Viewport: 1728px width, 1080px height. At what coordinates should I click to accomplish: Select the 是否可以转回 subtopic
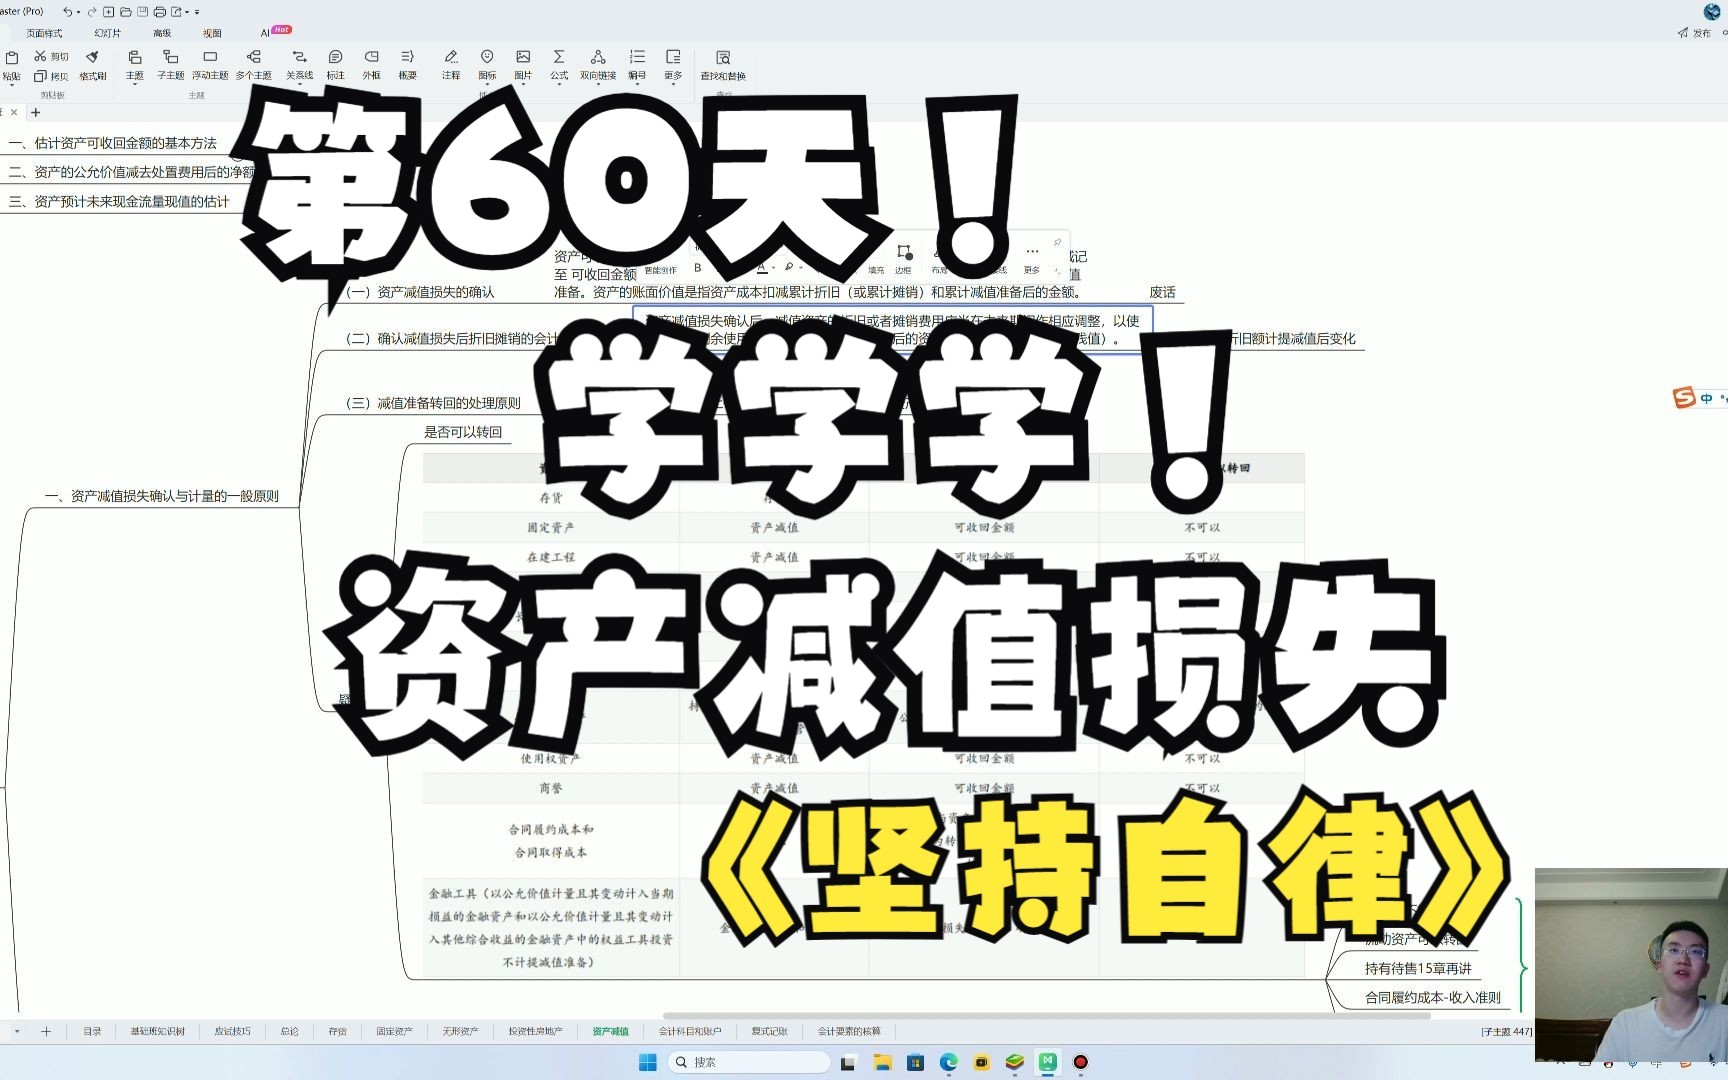pos(463,432)
